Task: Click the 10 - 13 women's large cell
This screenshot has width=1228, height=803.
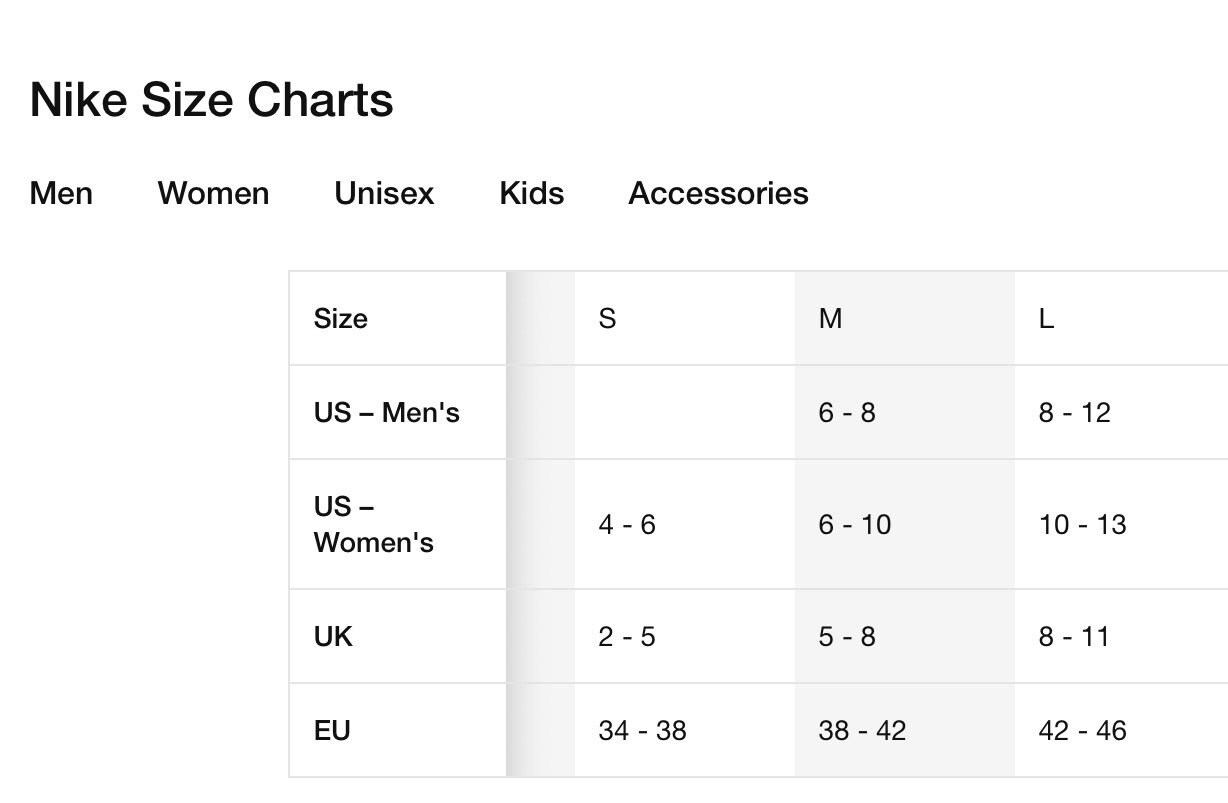Action: [x=1082, y=524]
